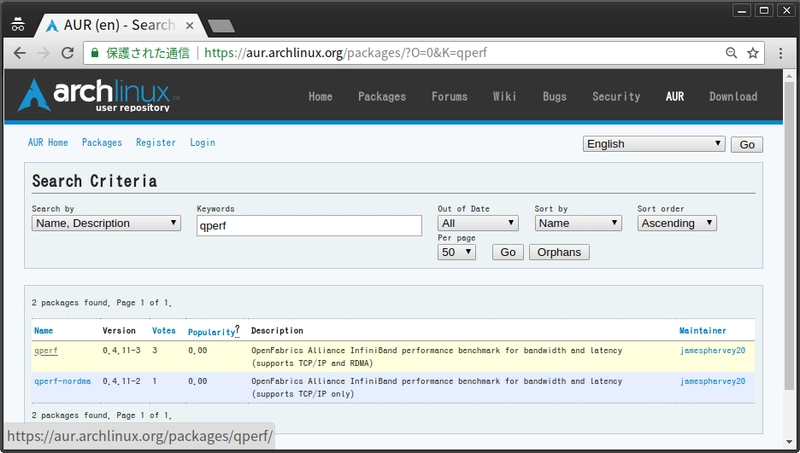This screenshot has height=453, width=800.
Task: Click the Search Criteria heading
Action: [94, 181]
